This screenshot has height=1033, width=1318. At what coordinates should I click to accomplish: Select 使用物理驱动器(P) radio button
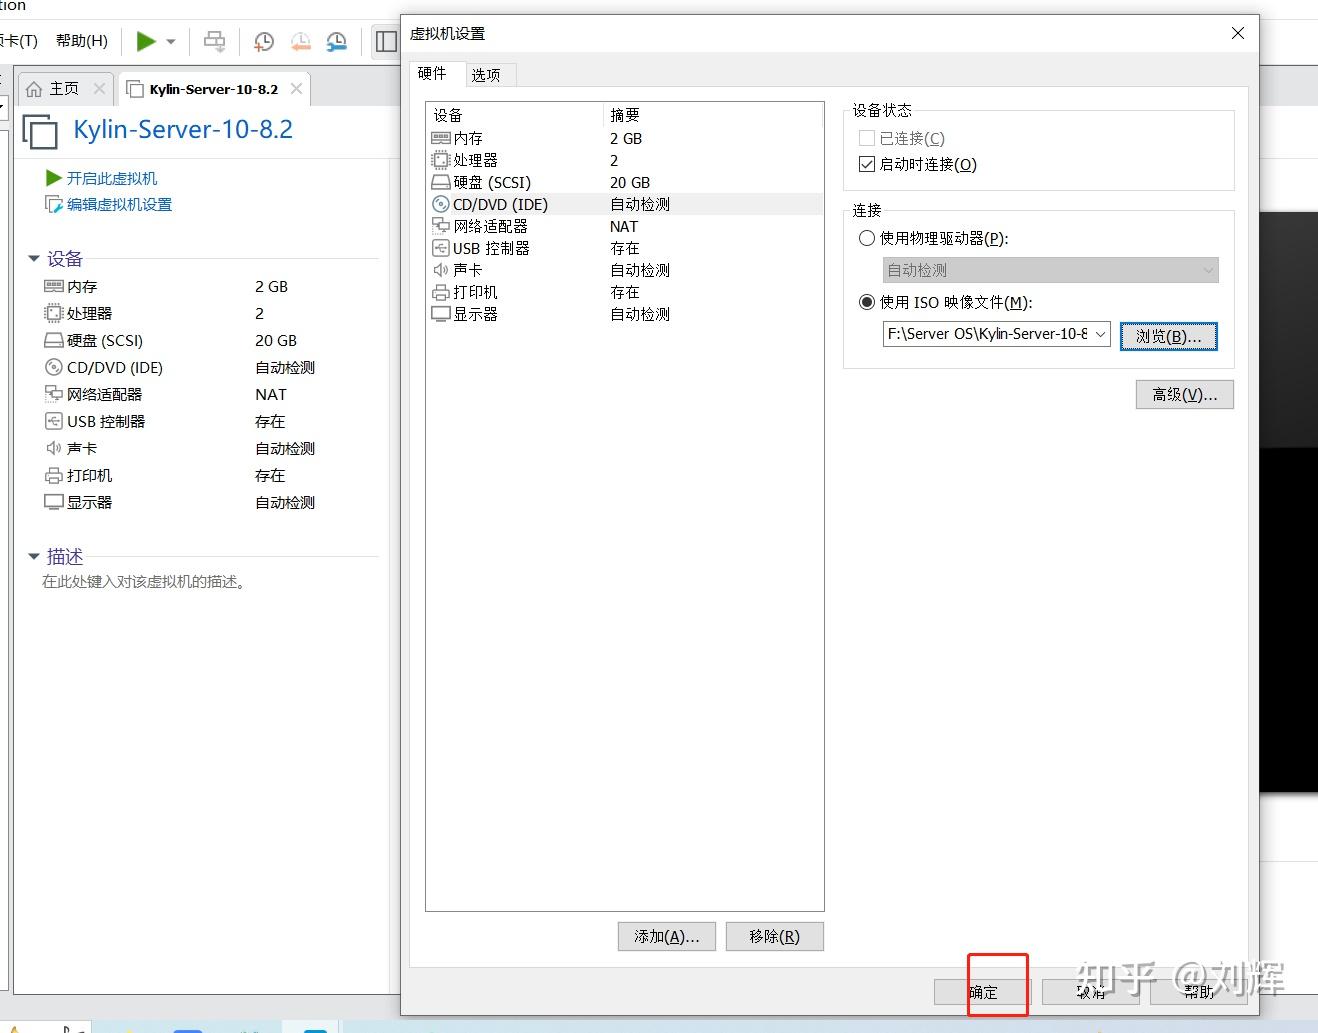(867, 238)
